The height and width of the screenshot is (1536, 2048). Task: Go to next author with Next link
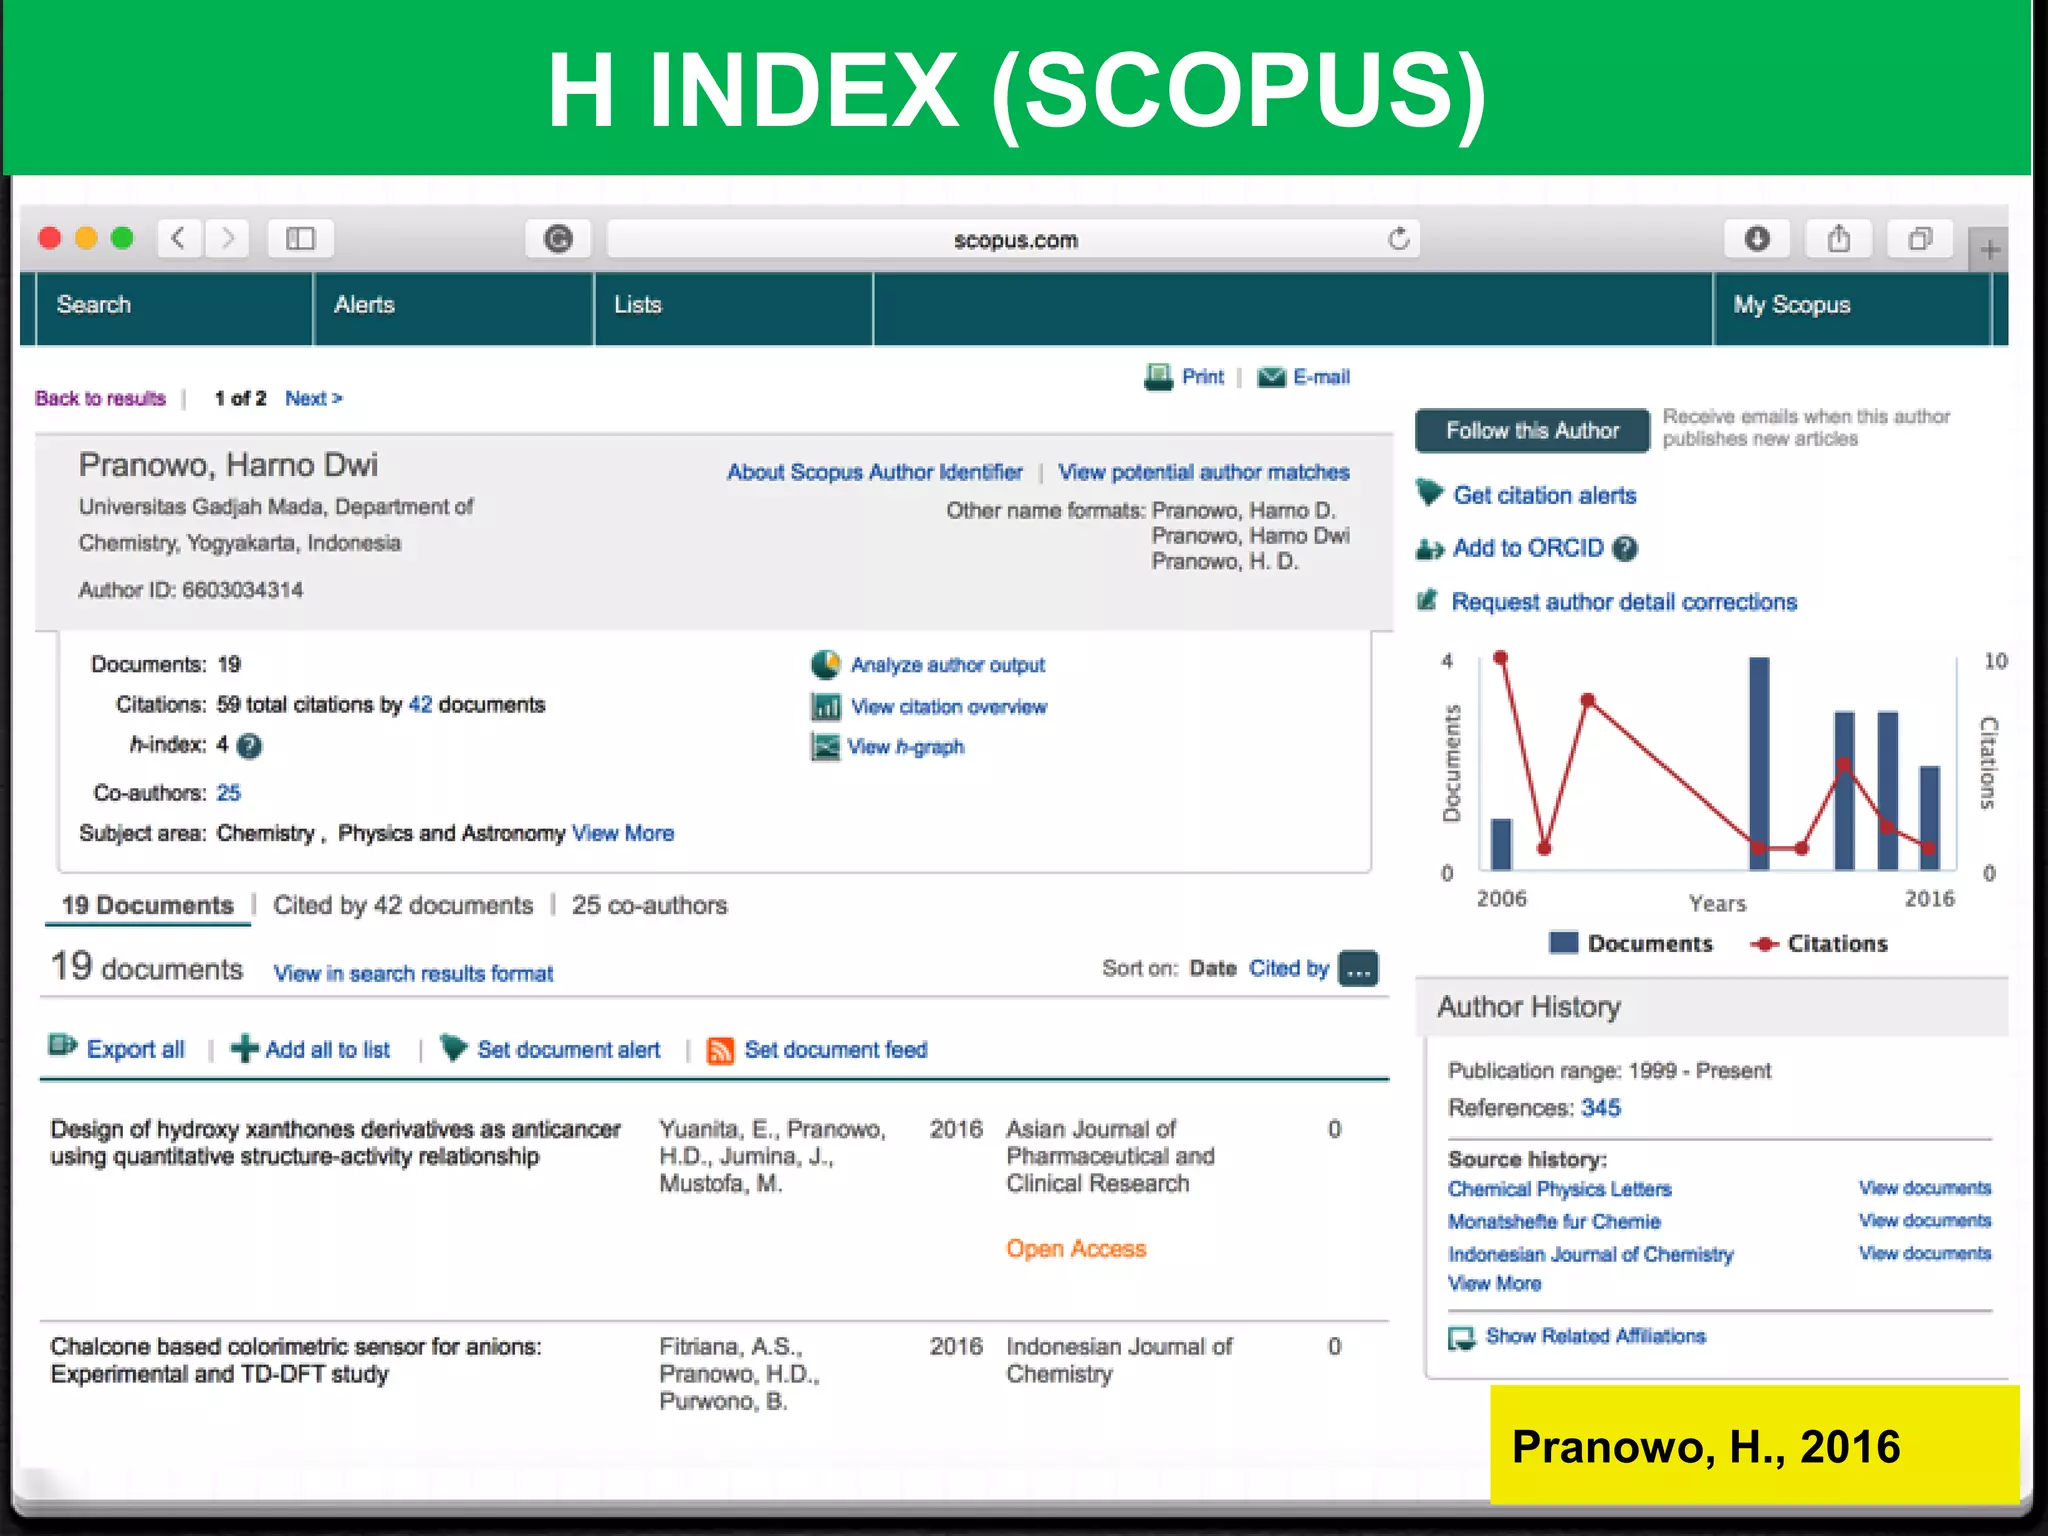click(313, 398)
